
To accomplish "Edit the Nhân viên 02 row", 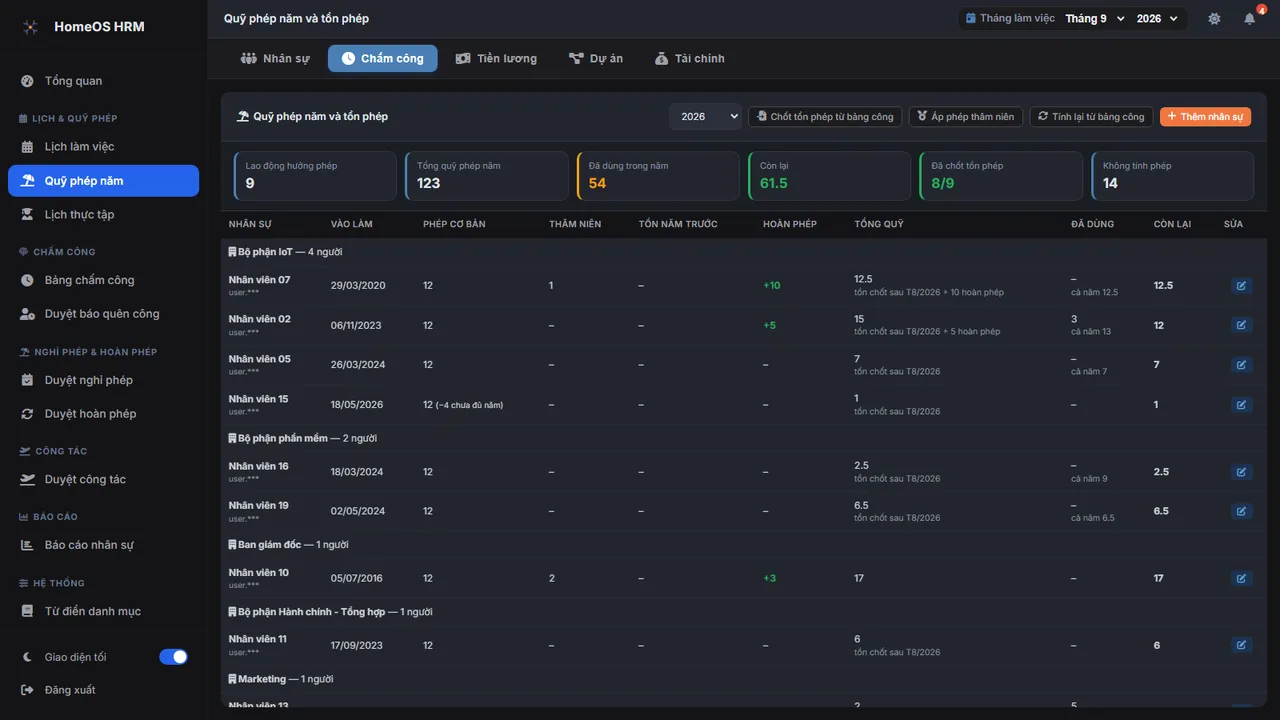I will click(1241, 325).
